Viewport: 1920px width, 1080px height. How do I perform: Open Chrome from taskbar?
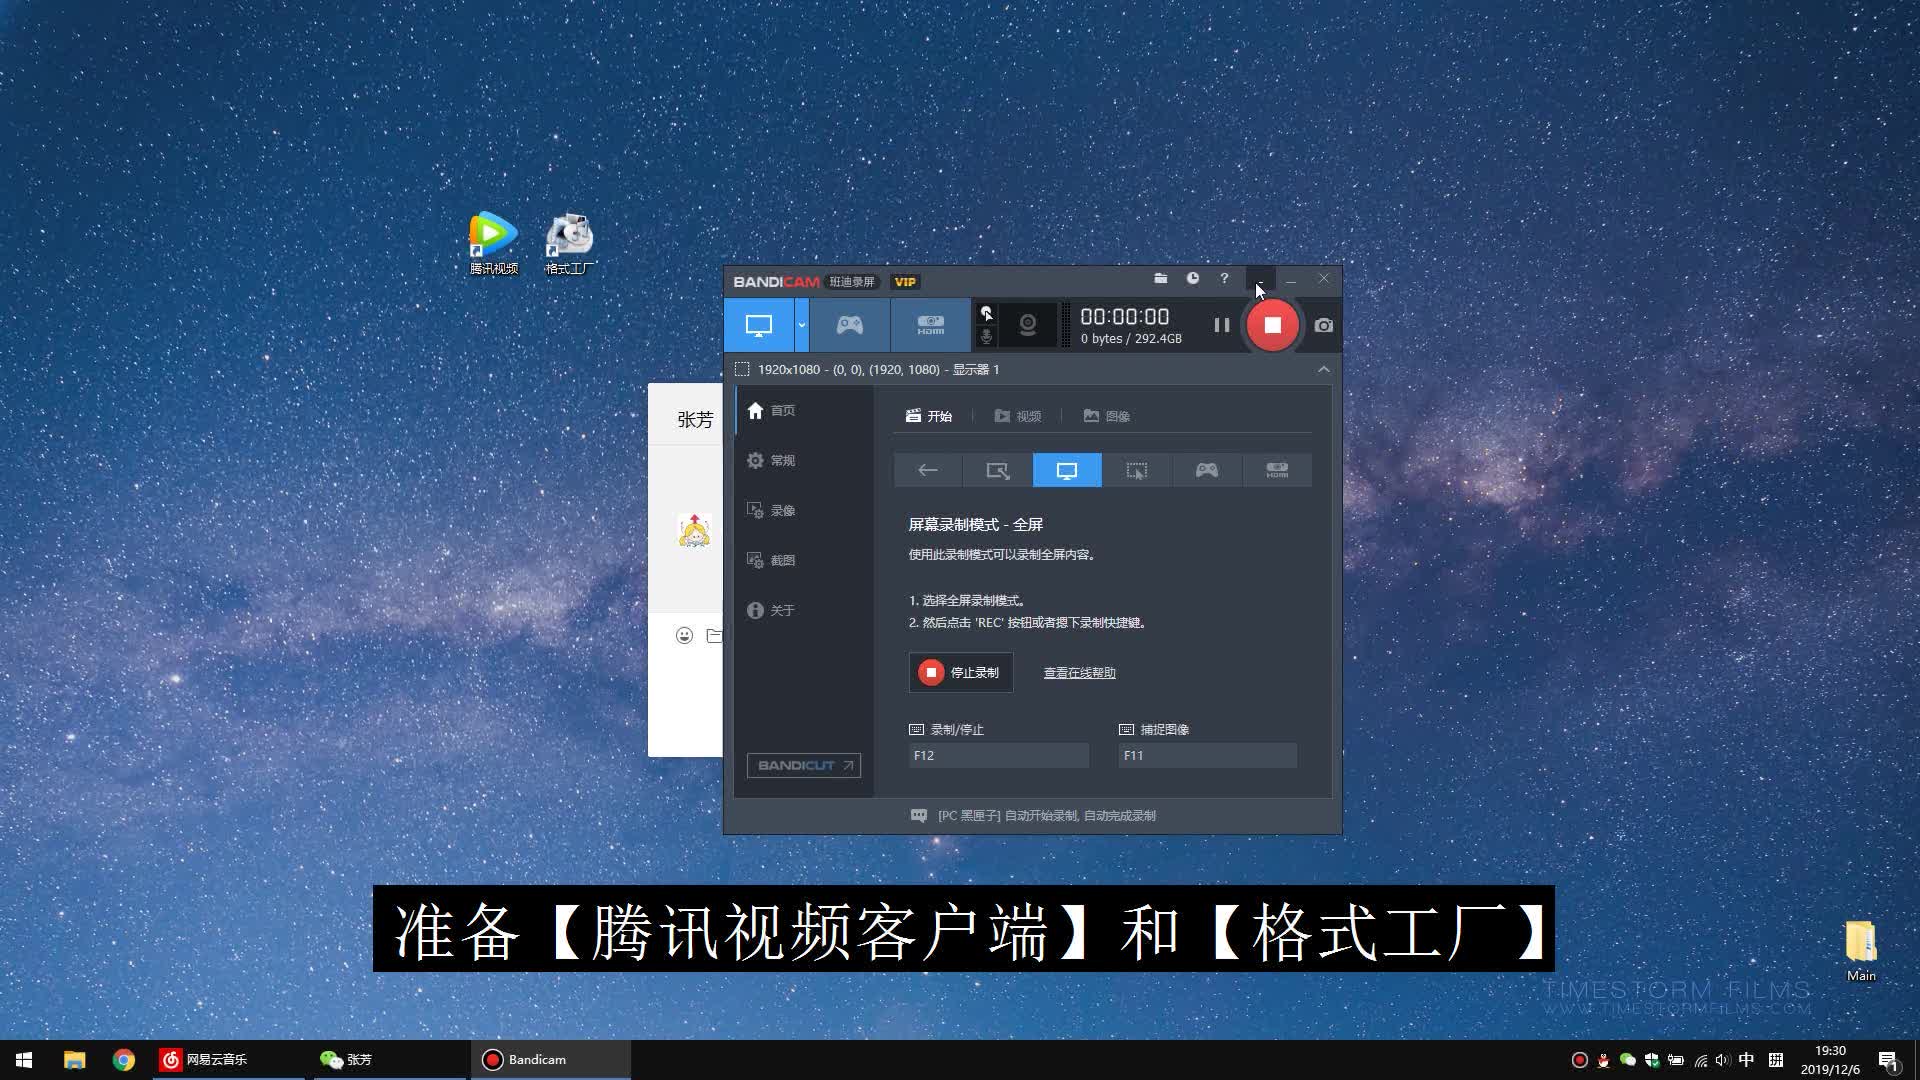tap(124, 1060)
